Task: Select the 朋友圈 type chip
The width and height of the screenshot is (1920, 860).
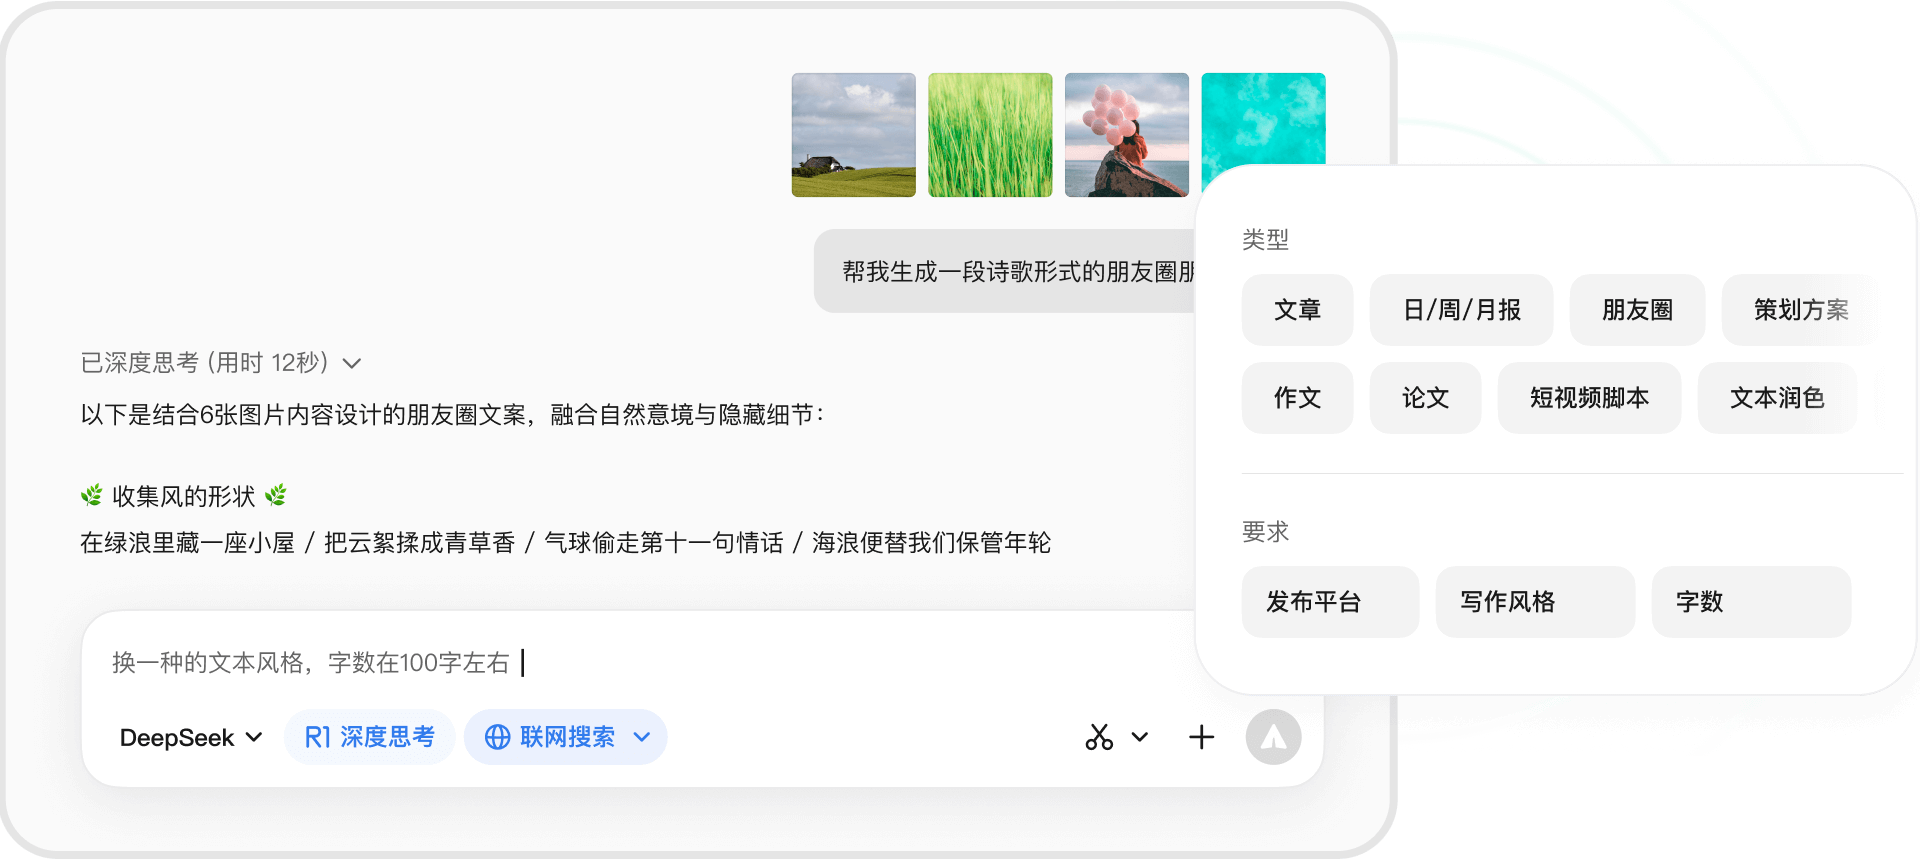Action: [x=1637, y=310]
